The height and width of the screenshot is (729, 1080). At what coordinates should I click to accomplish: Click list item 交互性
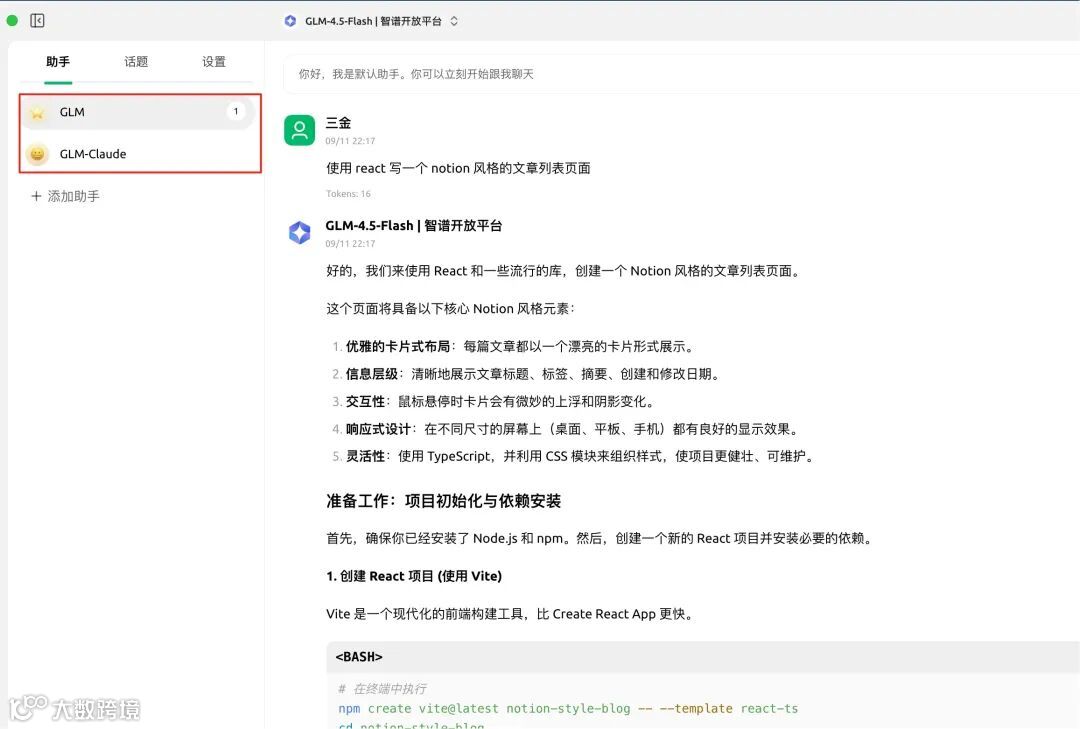(x=494, y=402)
